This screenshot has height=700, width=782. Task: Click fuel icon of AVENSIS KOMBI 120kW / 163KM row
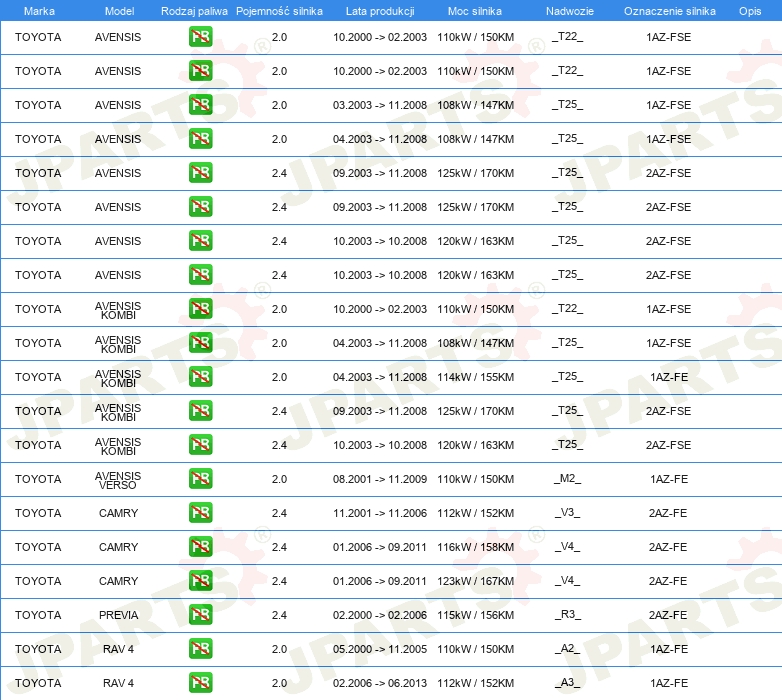[200, 444]
